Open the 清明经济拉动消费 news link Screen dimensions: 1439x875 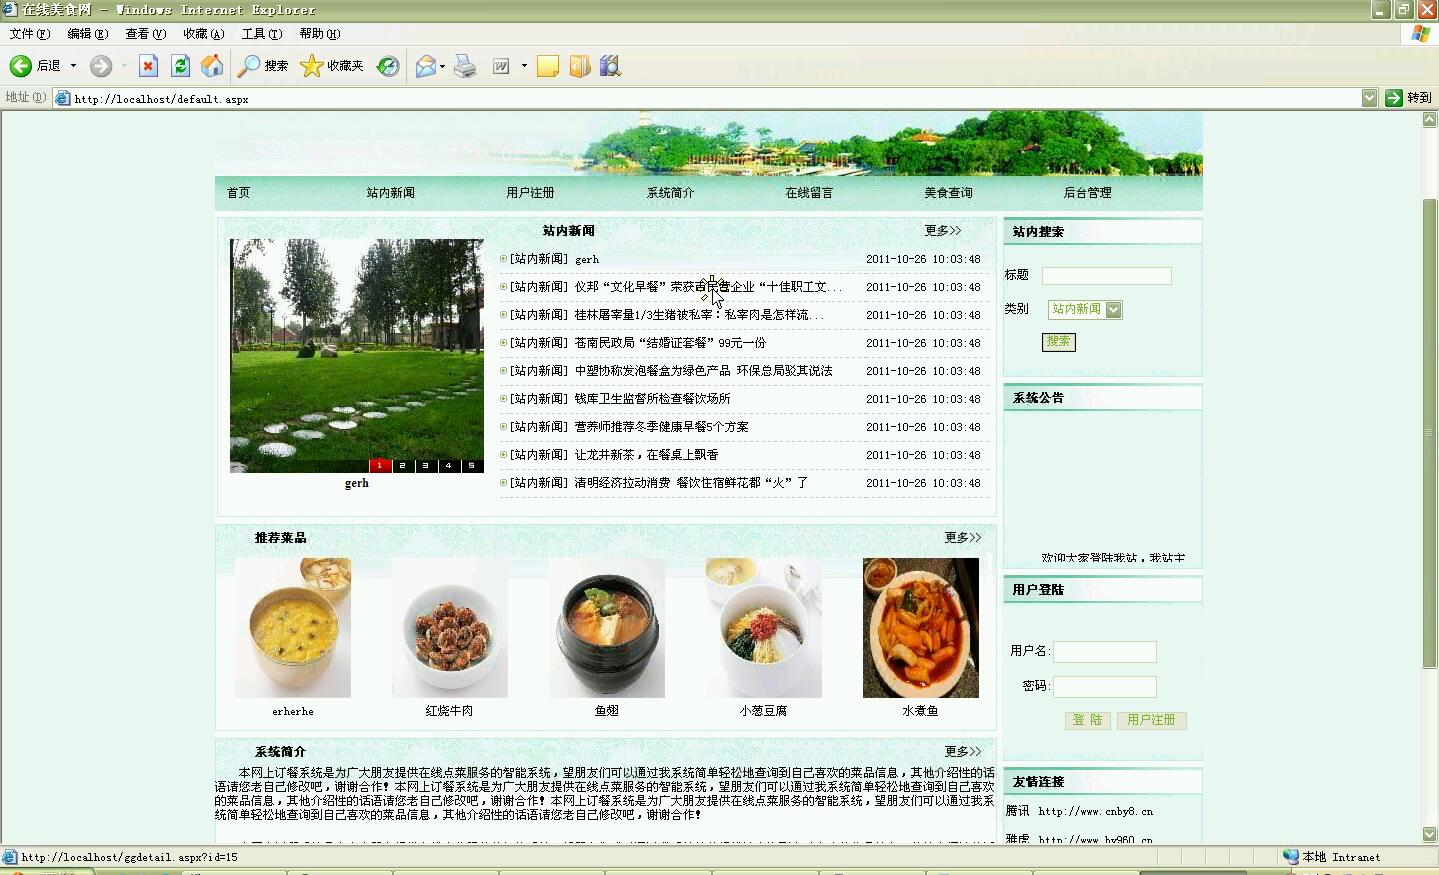click(691, 483)
